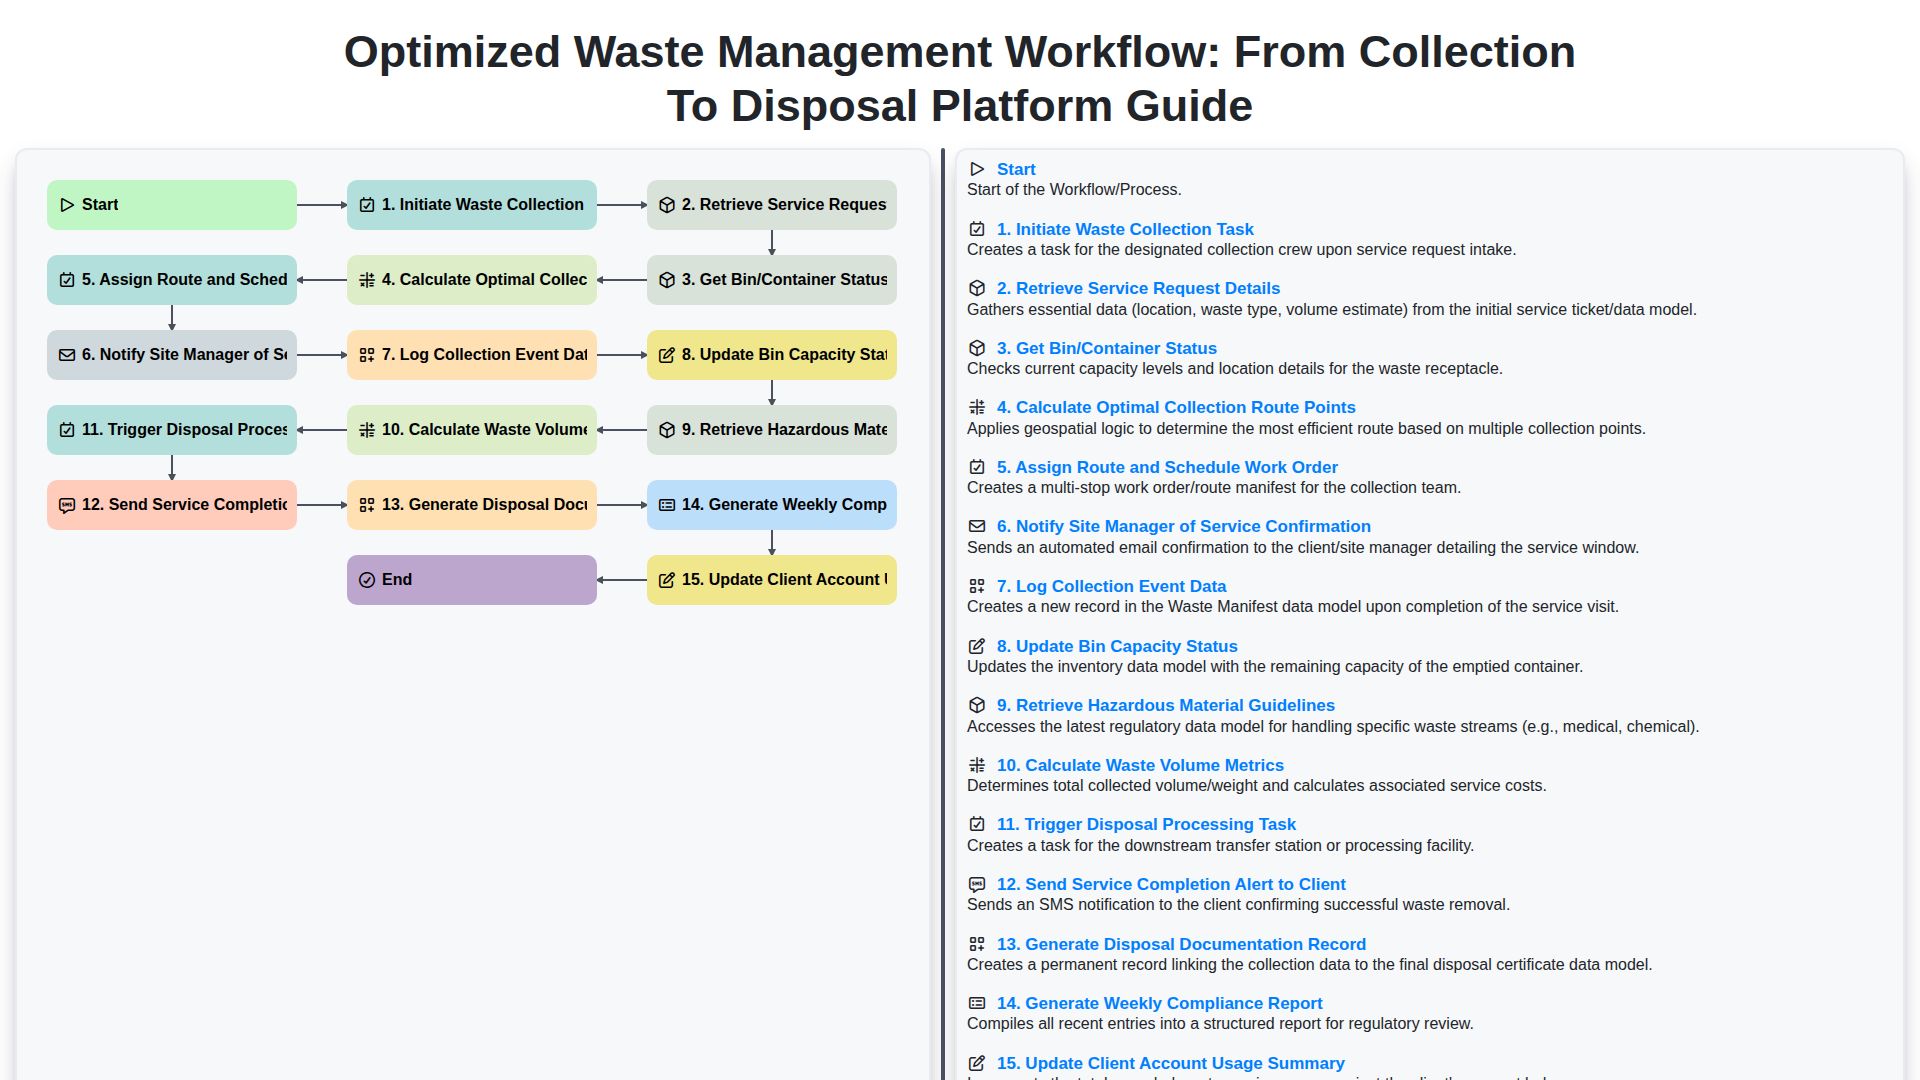Screen dimensions: 1920x1080
Task: Click the edit icon on Update Bin Capacity Status
Action: 667,354
